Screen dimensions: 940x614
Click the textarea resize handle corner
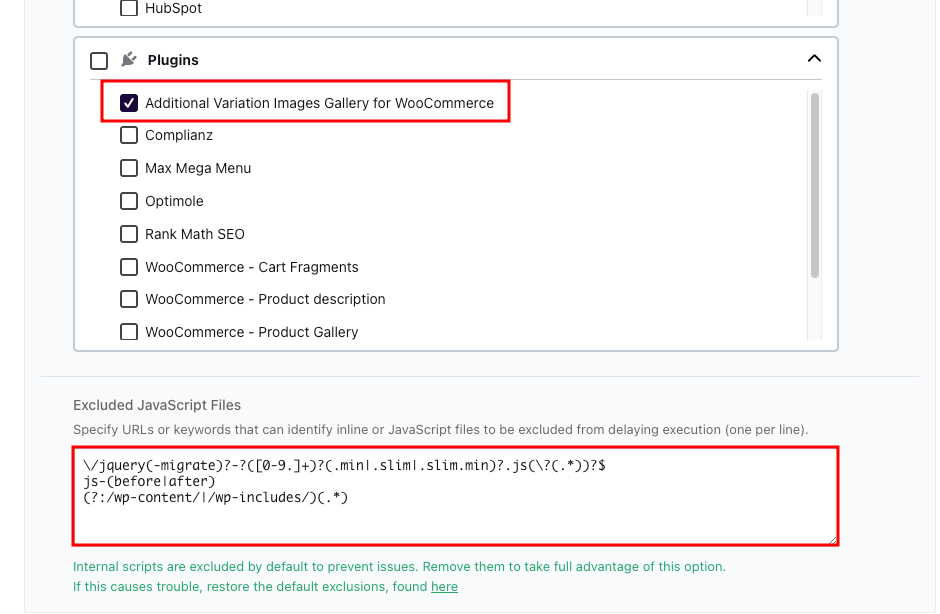[833, 540]
